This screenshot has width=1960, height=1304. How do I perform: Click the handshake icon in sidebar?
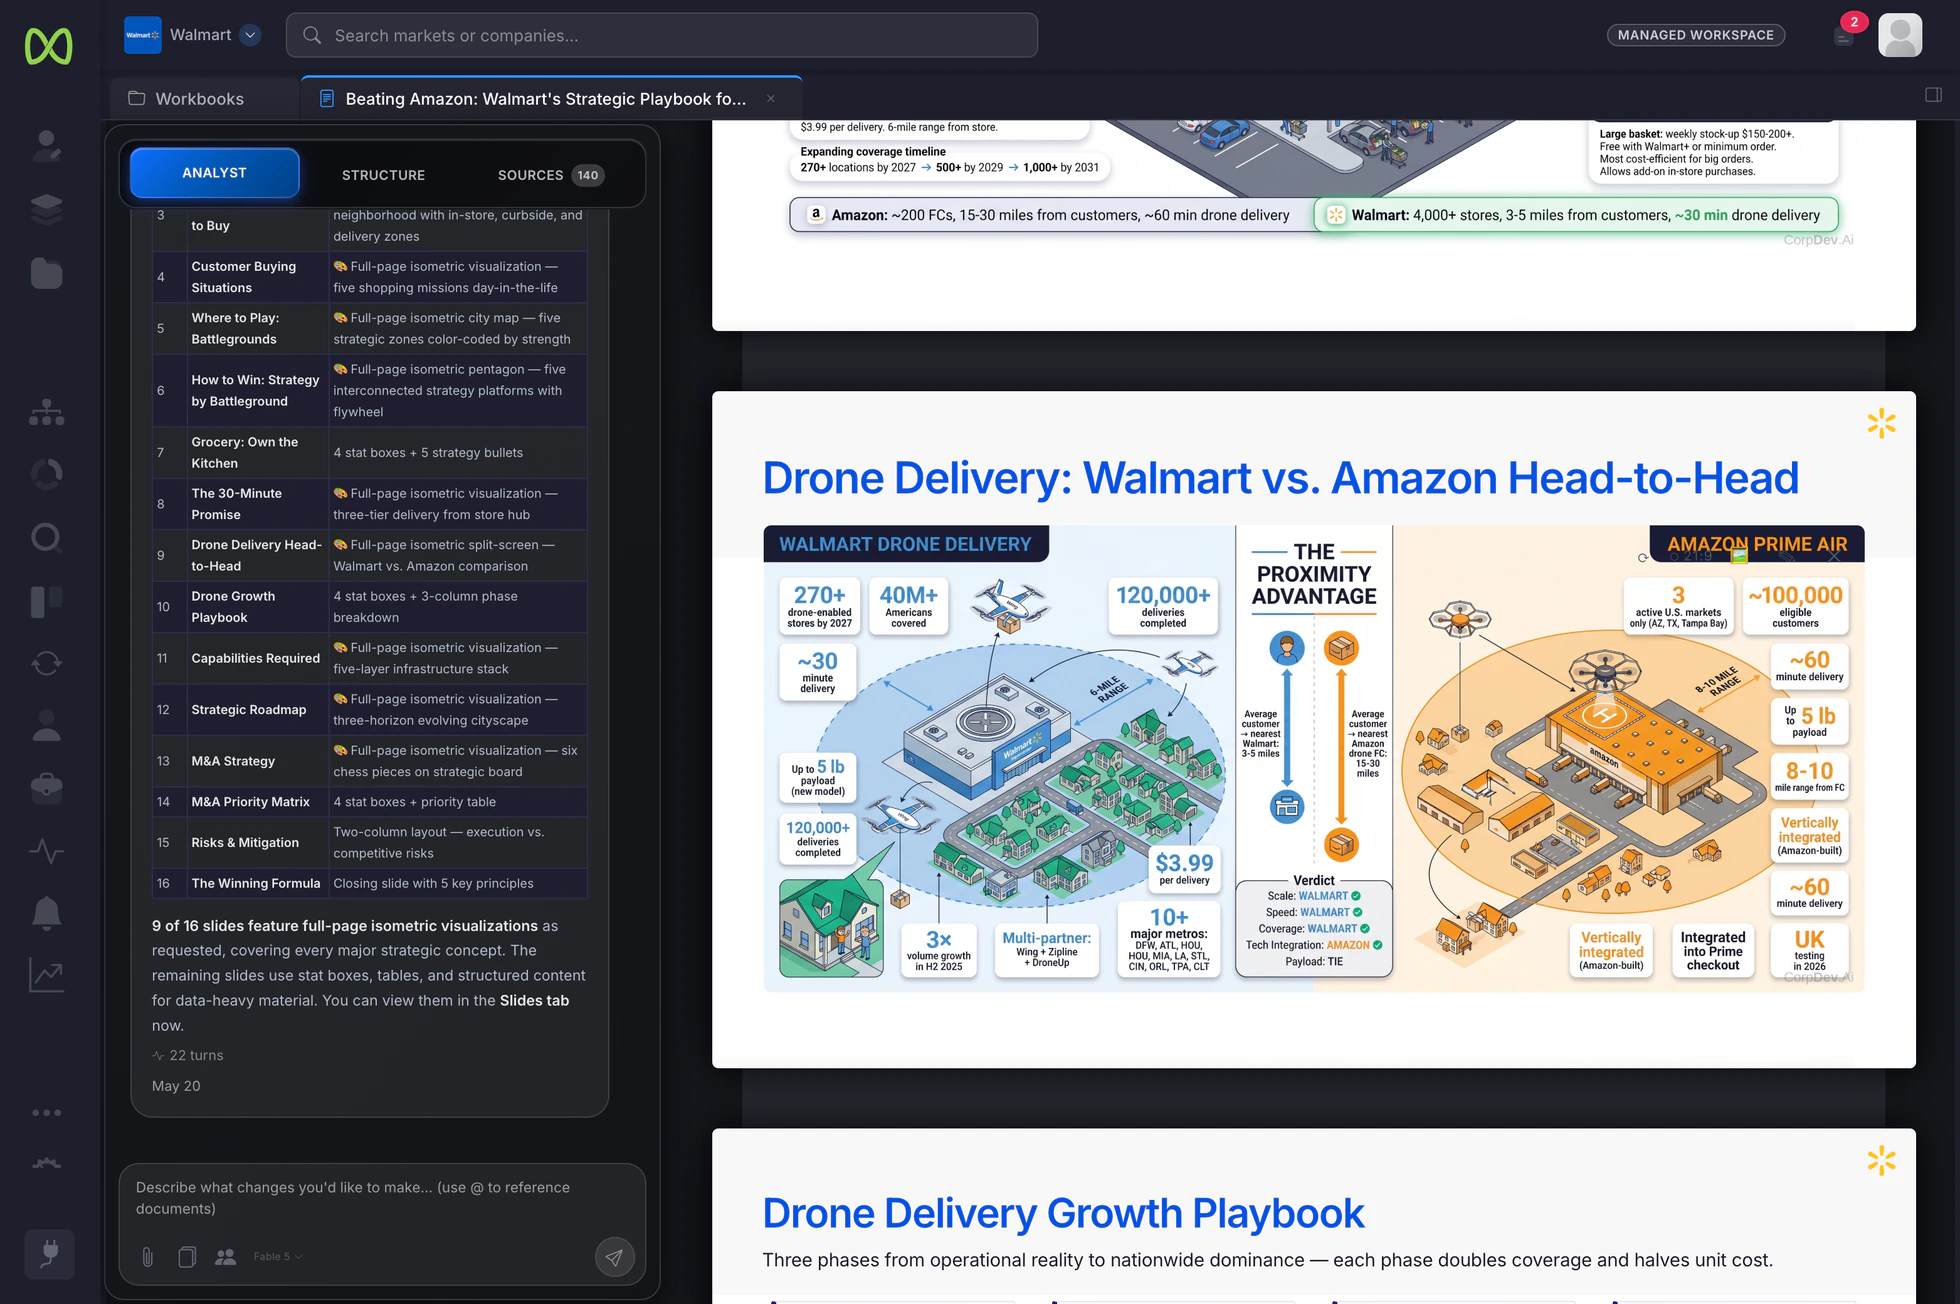[46, 1163]
